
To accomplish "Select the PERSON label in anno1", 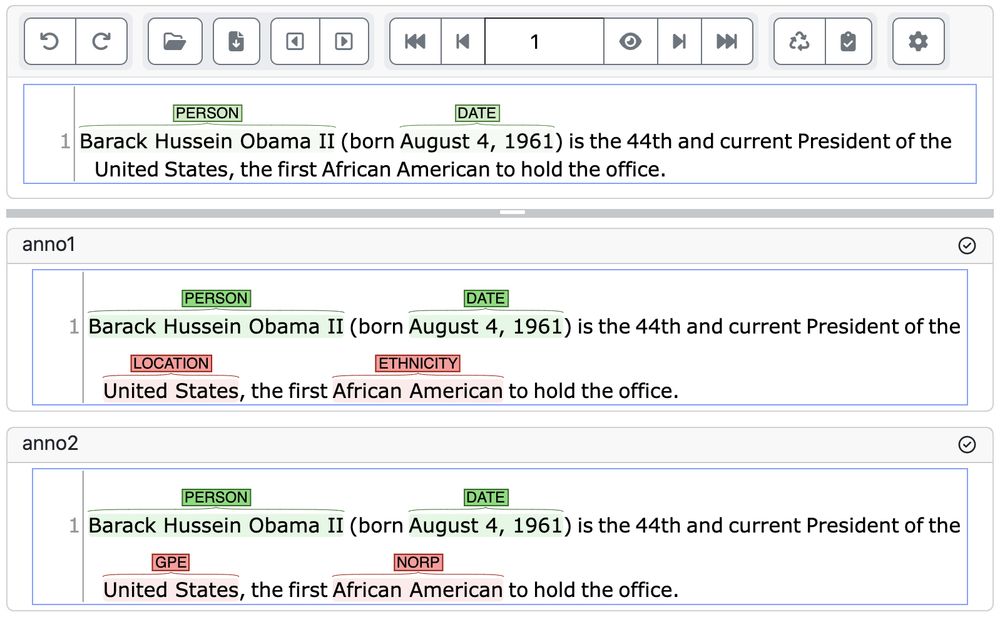I will [x=216, y=298].
